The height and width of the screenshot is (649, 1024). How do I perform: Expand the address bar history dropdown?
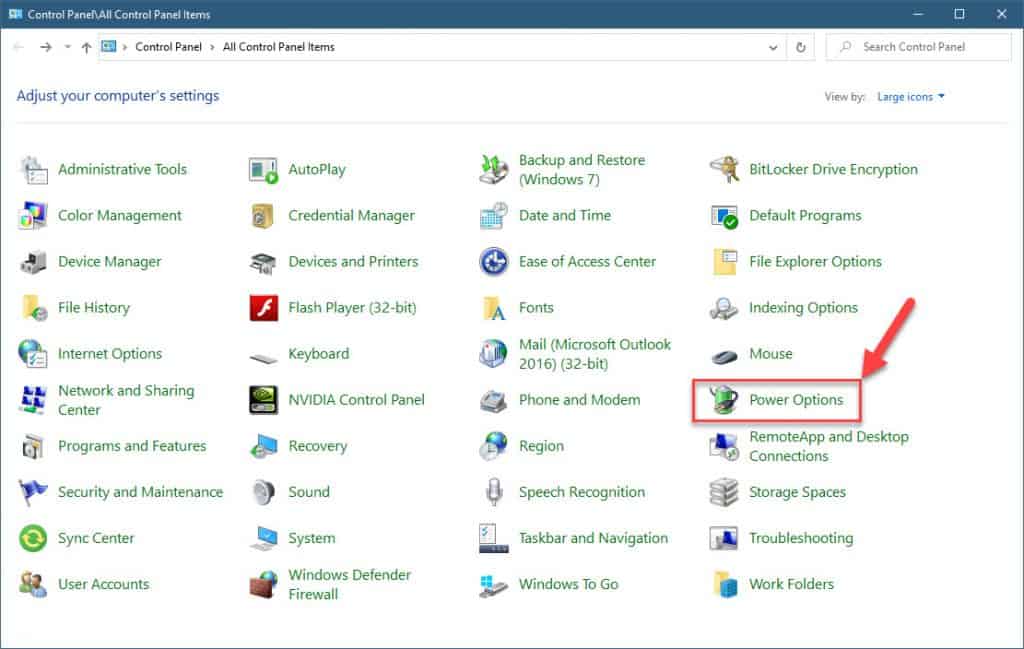pyautogui.click(x=772, y=46)
